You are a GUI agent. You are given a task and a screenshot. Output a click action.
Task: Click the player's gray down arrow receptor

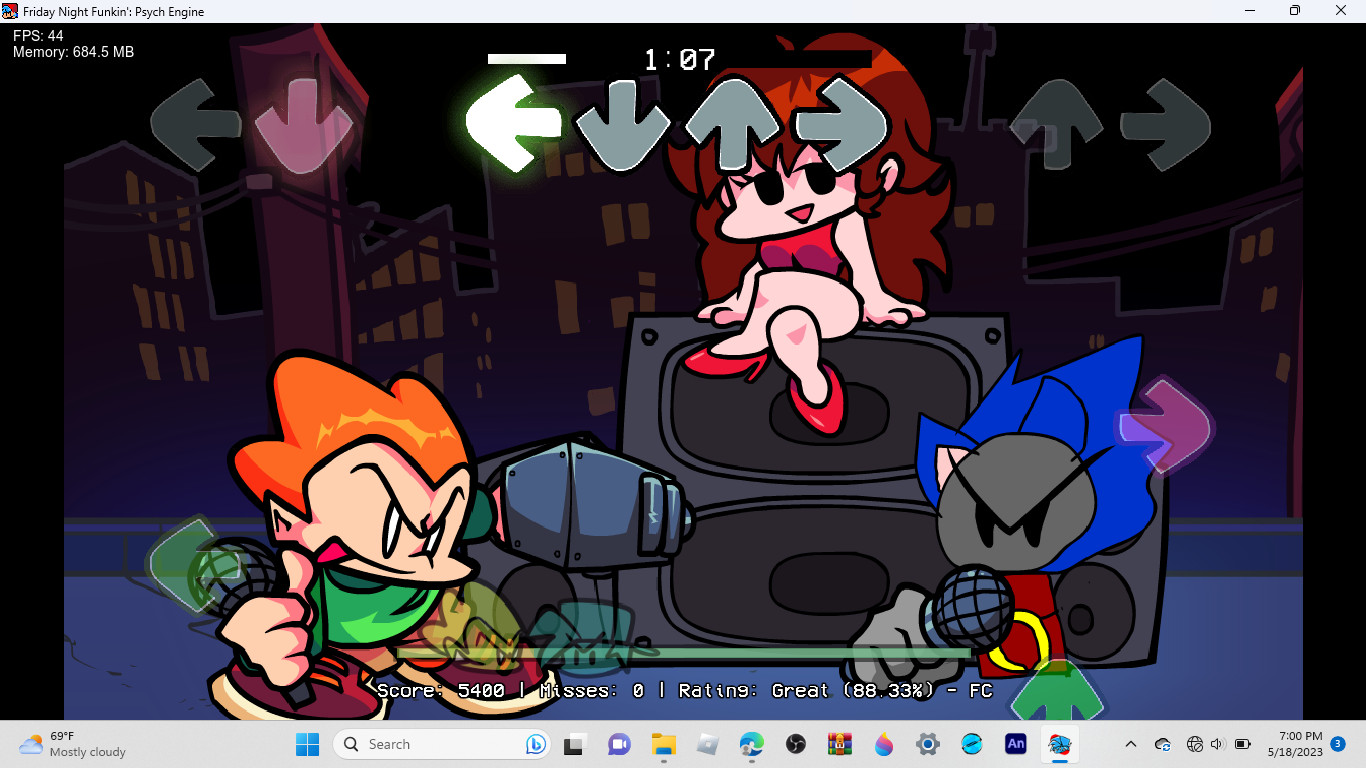point(622,125)
